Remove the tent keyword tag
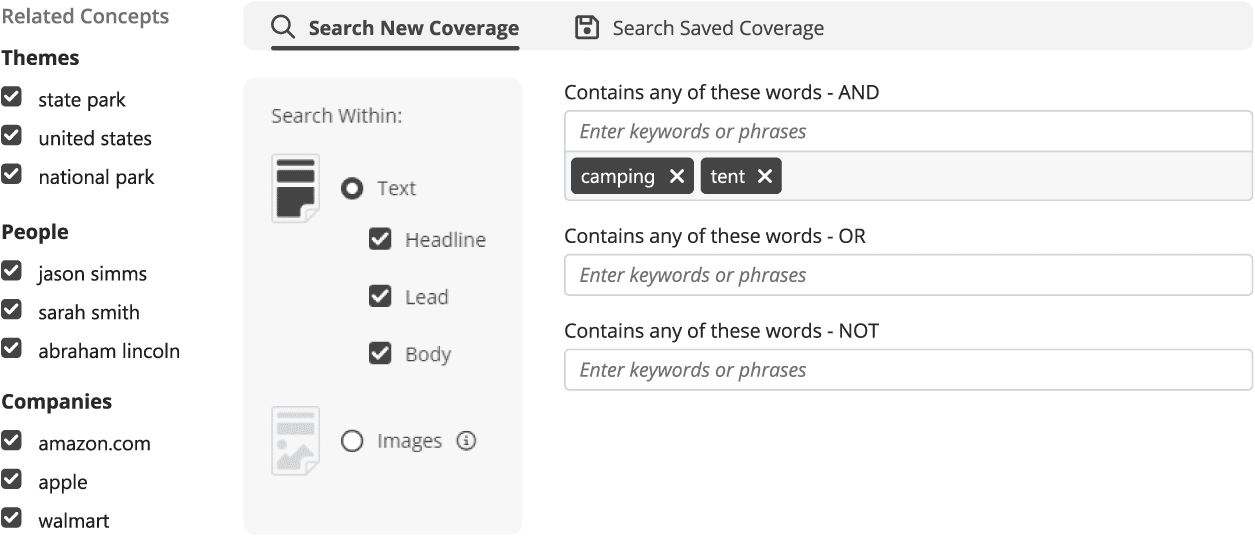The width and height of the screenshot is (1255, 536). point(765,176)
